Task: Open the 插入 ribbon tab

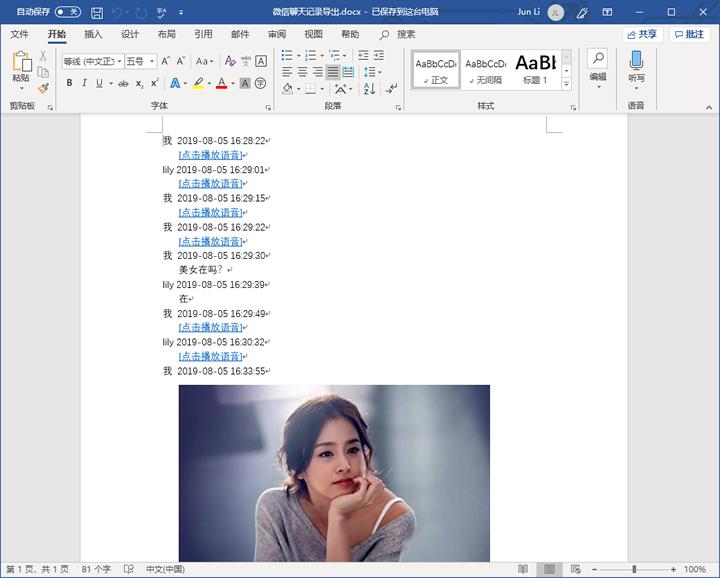Action: 93,34
